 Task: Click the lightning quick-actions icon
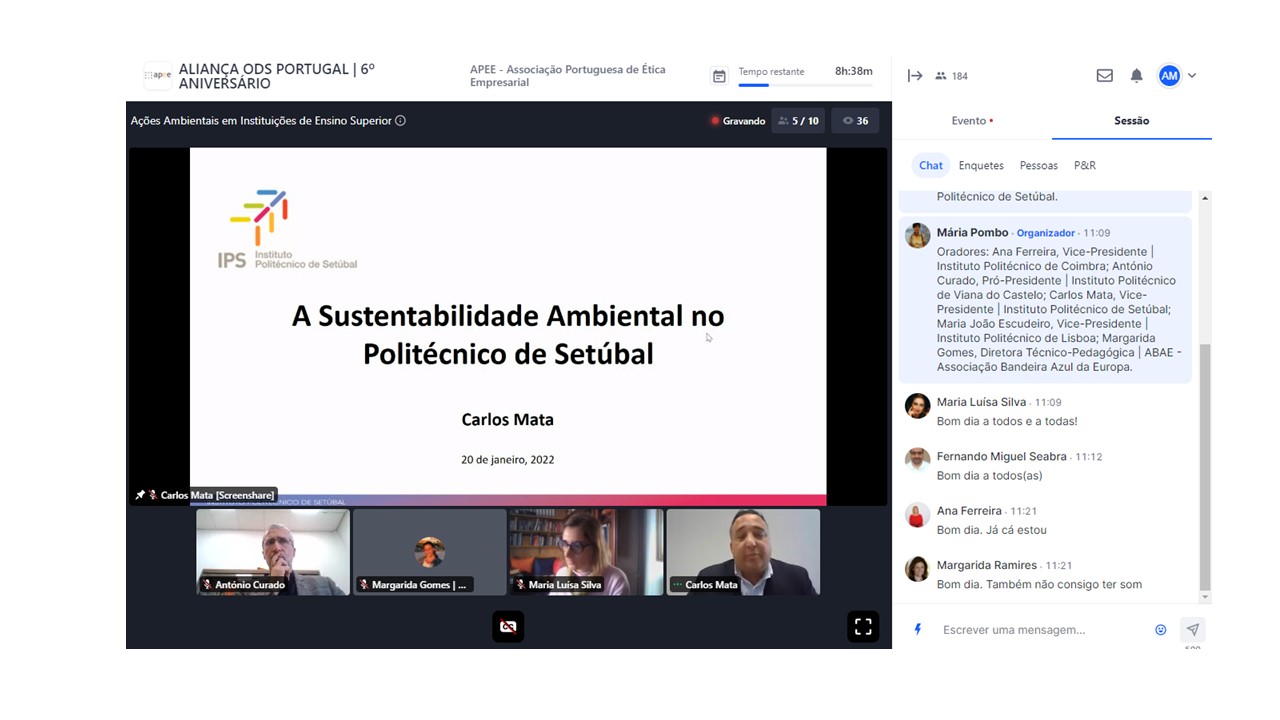tap(918, 630)
